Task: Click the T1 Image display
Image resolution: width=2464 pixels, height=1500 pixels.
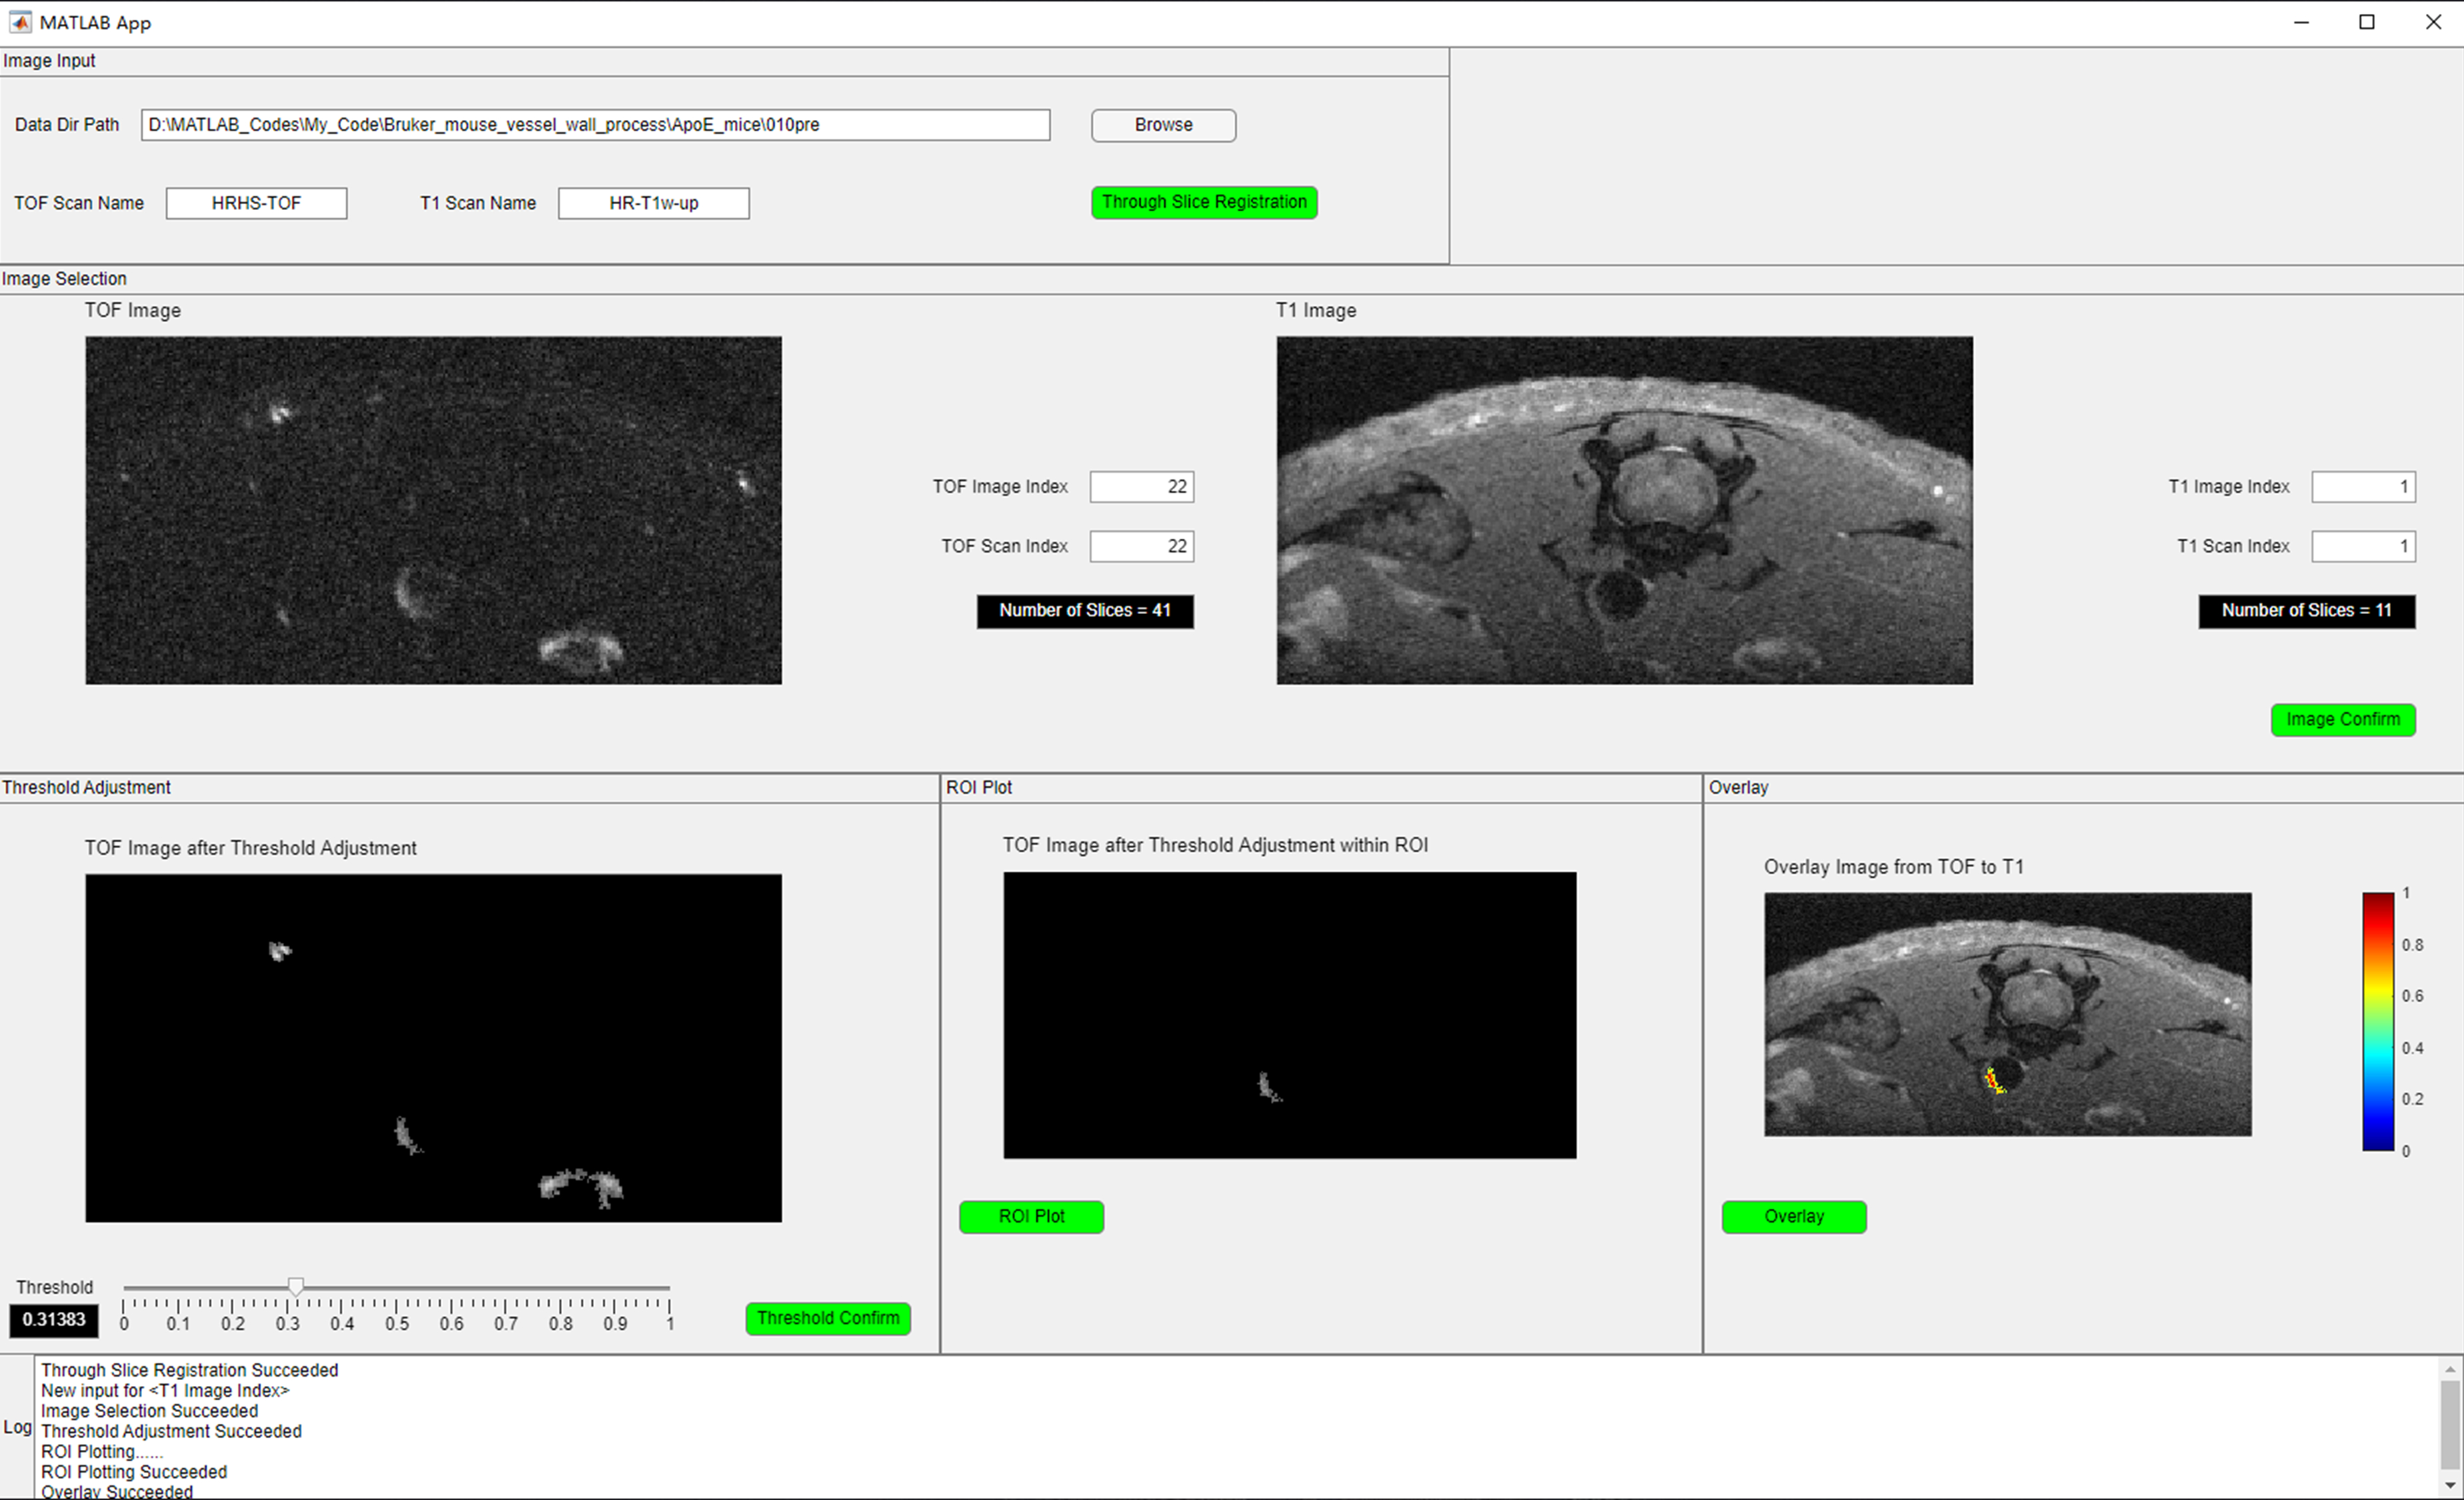Action: tap(1624, 510)
